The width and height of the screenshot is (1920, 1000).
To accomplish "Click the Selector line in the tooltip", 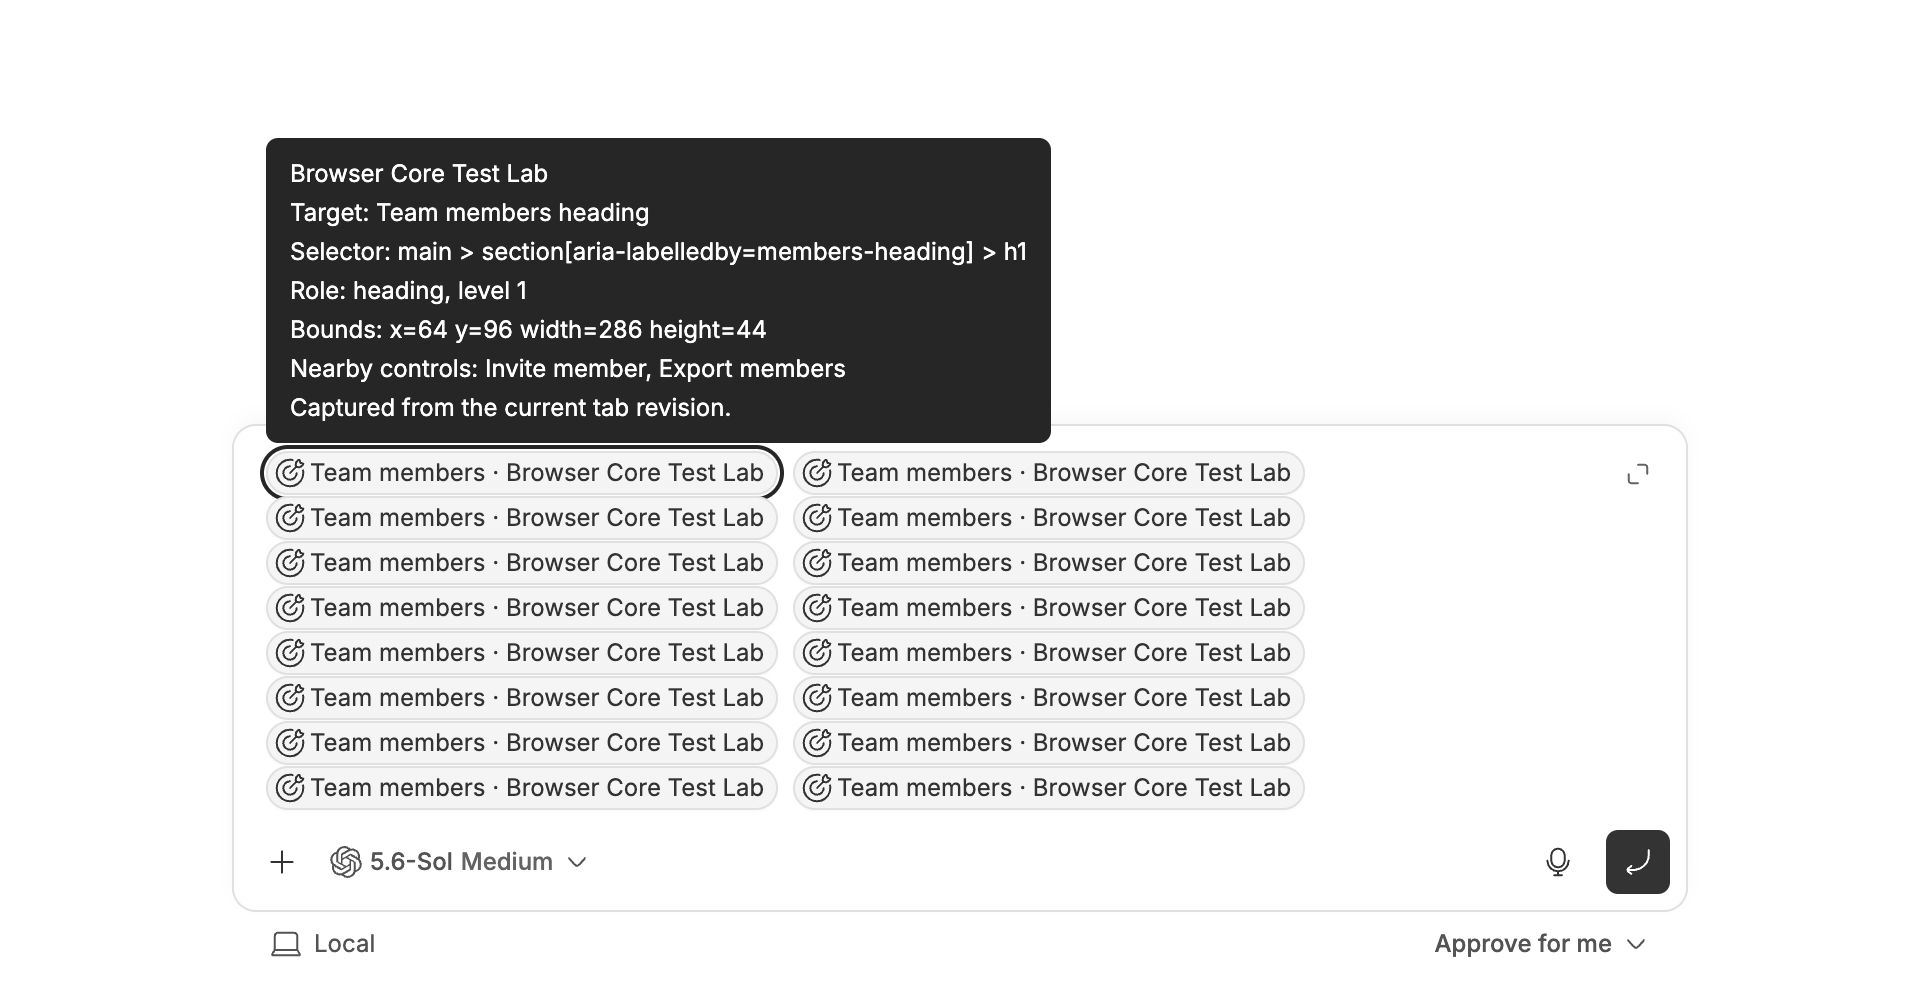I will 658,252.
